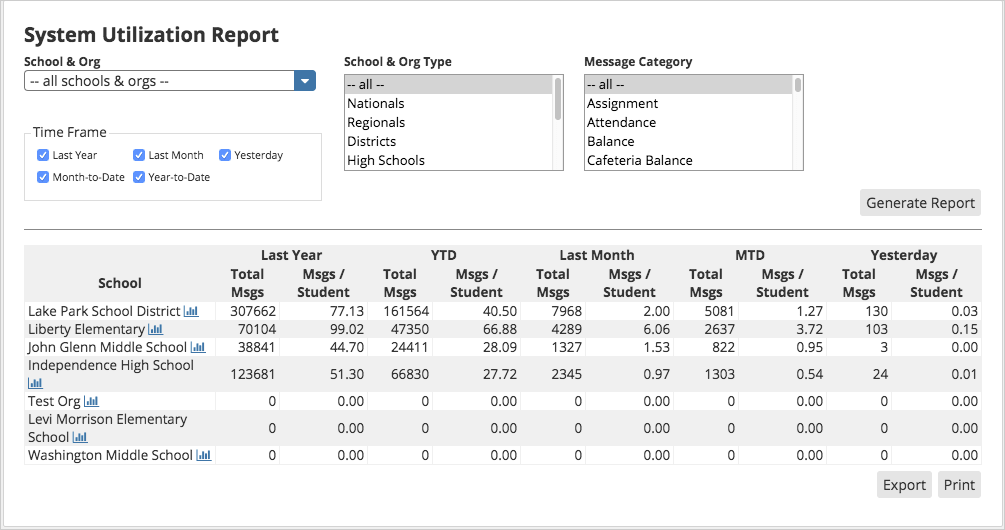Toggle the Month-to-Date checkbox
The image size is (1005, 530).
43,177
